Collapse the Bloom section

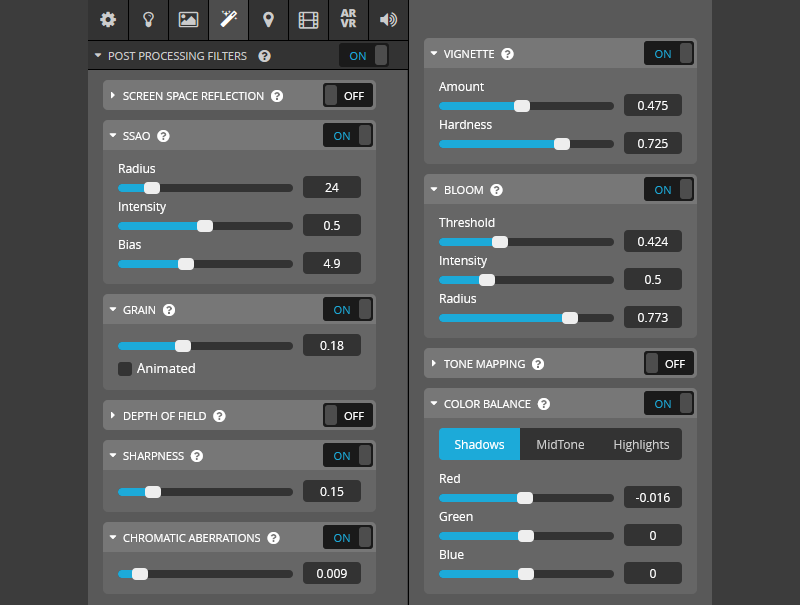[434, 190]
